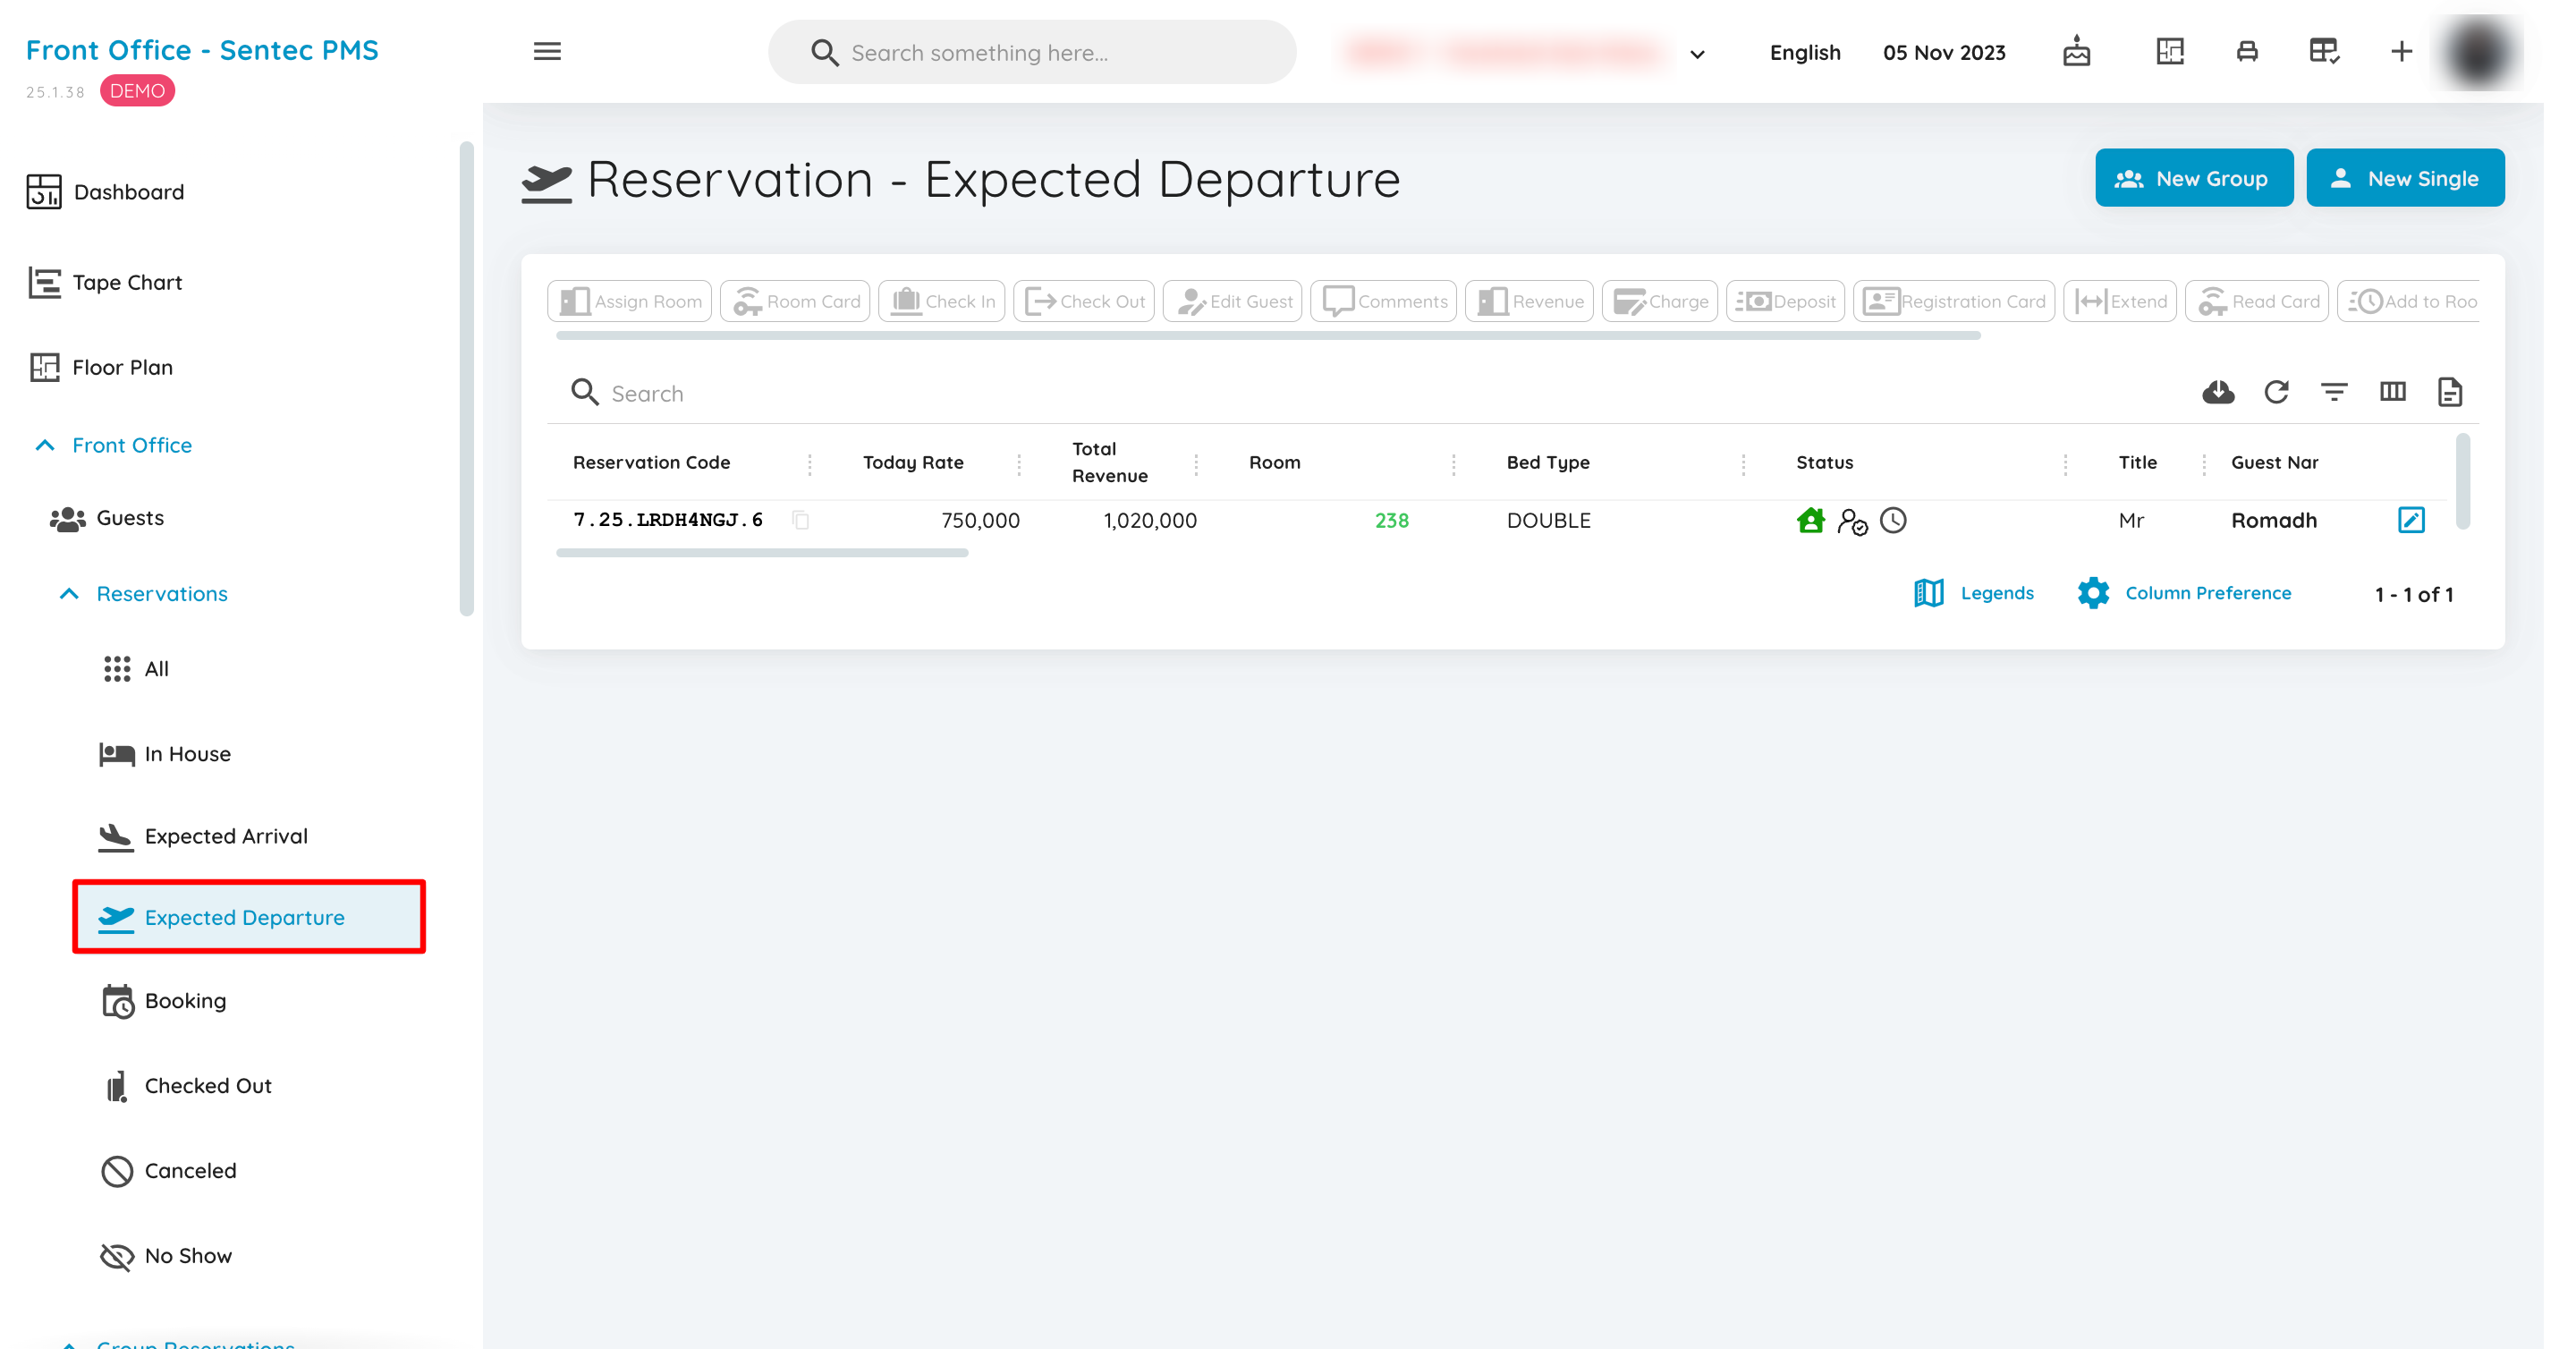Open the property selector dropdown
This screenshot has width=2576, height=1349.
[x=1697, y=54]
